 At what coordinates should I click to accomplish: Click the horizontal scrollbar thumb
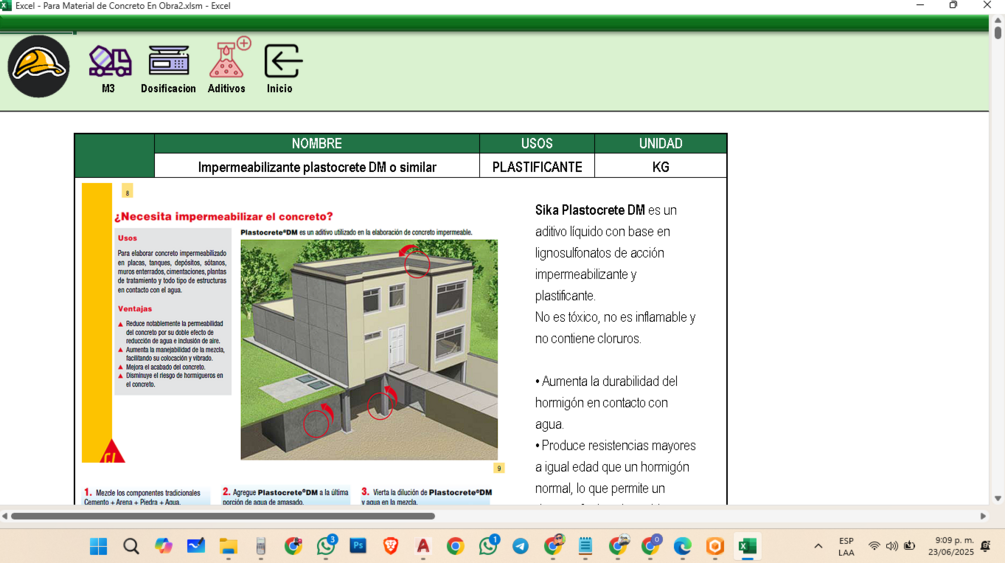223,516
